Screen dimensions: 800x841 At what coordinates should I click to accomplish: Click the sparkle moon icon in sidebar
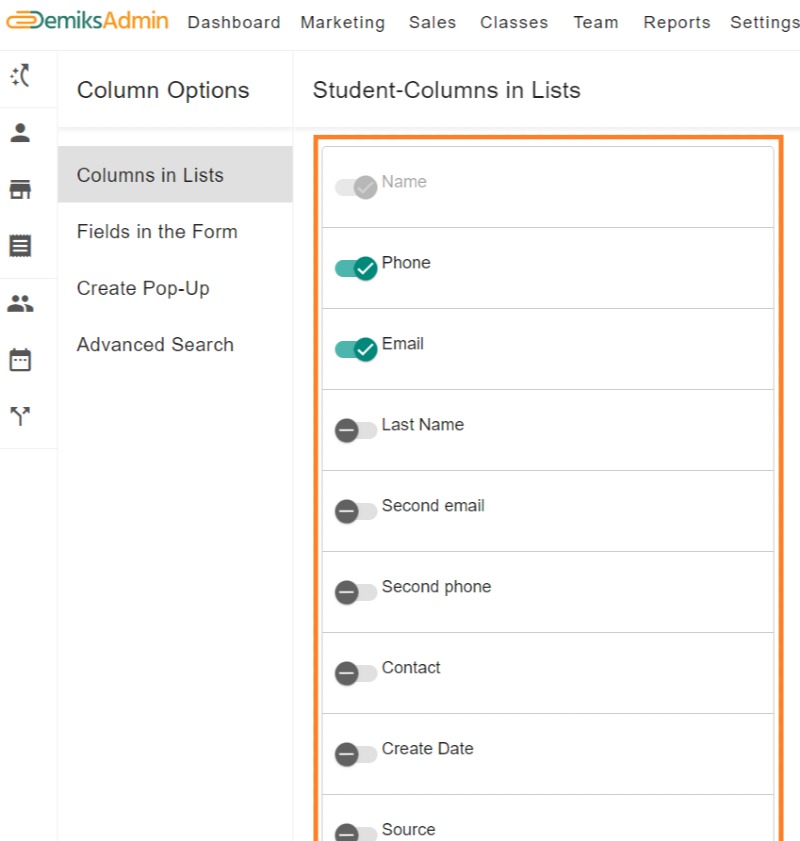coord(20,76)
